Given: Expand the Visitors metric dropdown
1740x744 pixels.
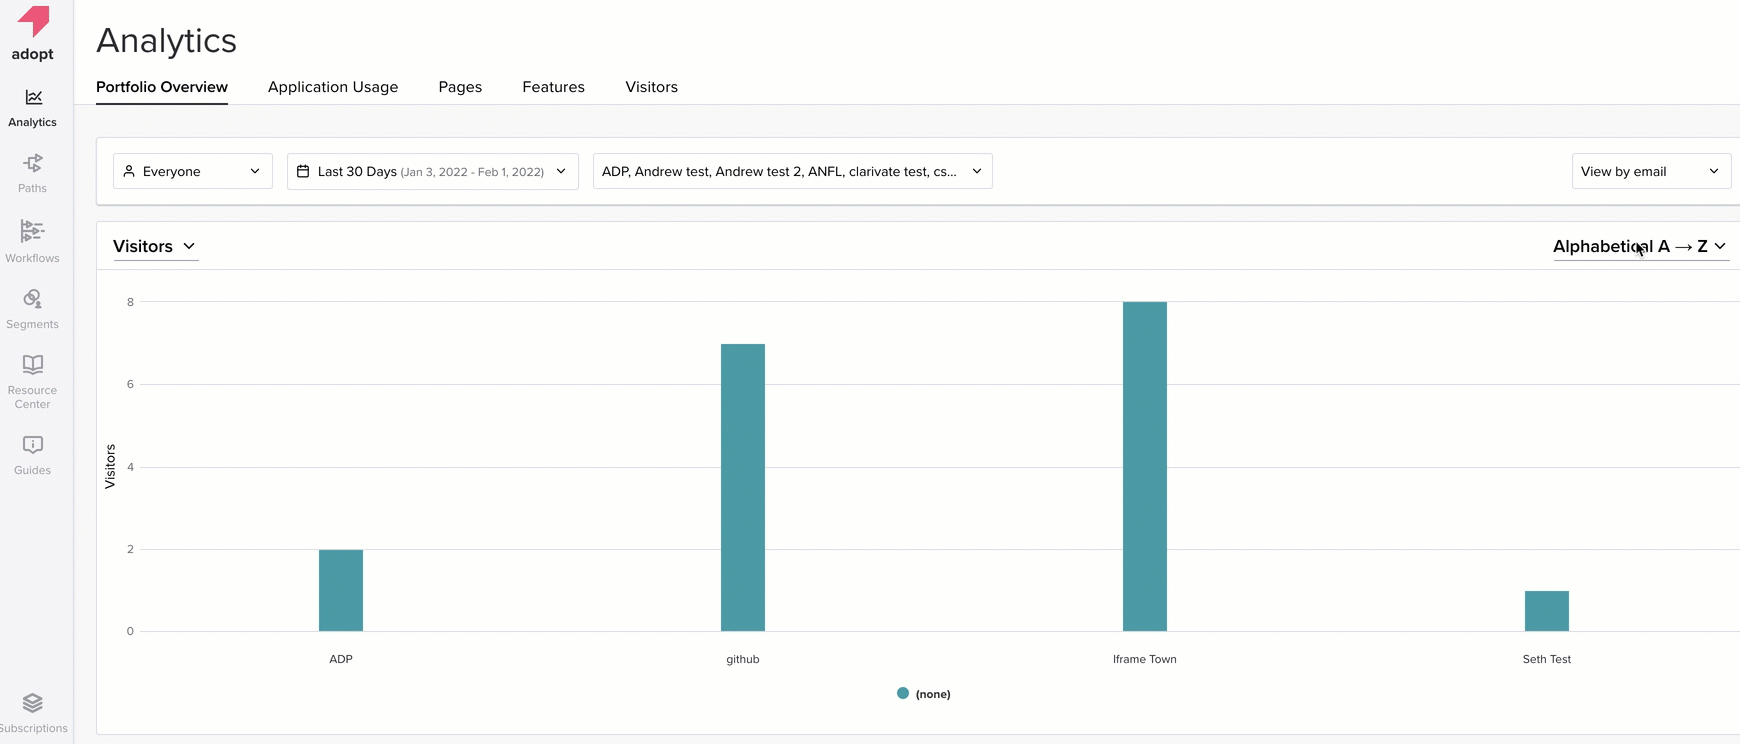Looking at the screenshot, I should pyautogui.click(x=155, y=246).
